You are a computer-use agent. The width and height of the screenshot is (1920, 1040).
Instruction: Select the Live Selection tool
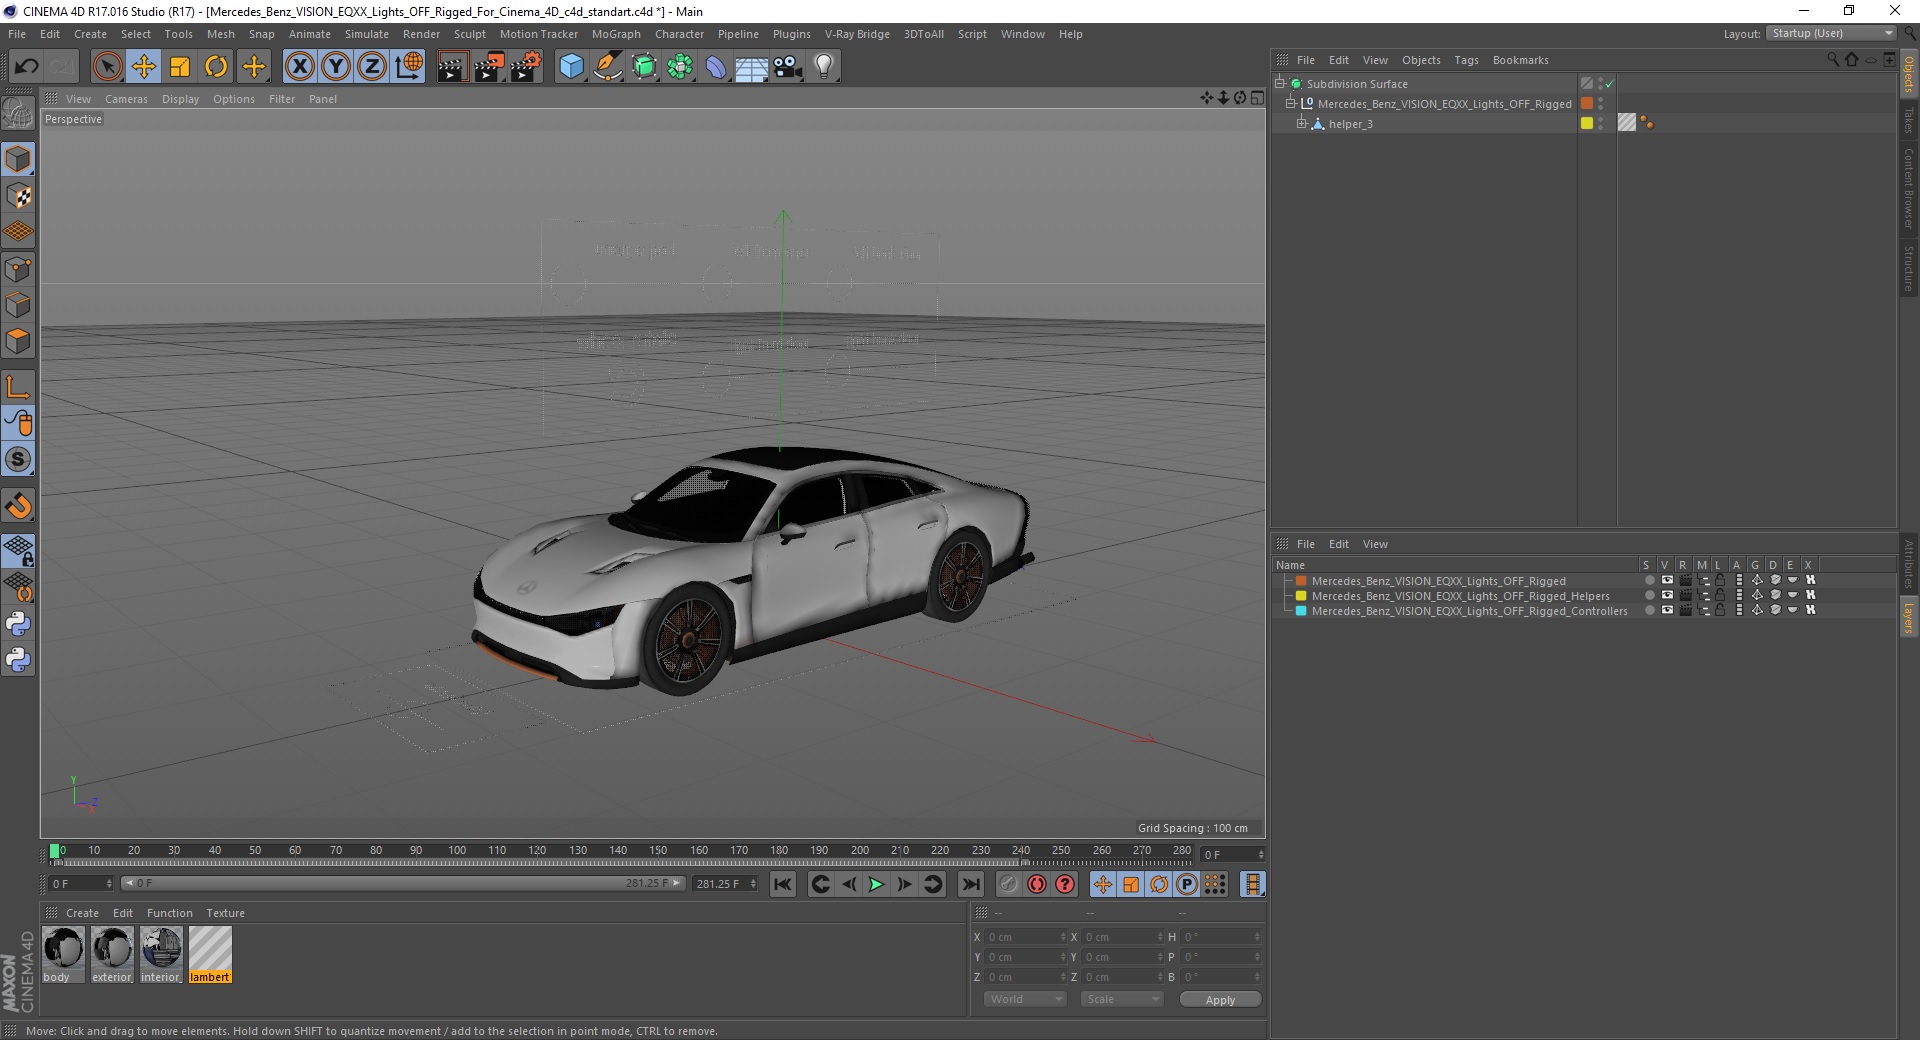[x=107, y=67]
